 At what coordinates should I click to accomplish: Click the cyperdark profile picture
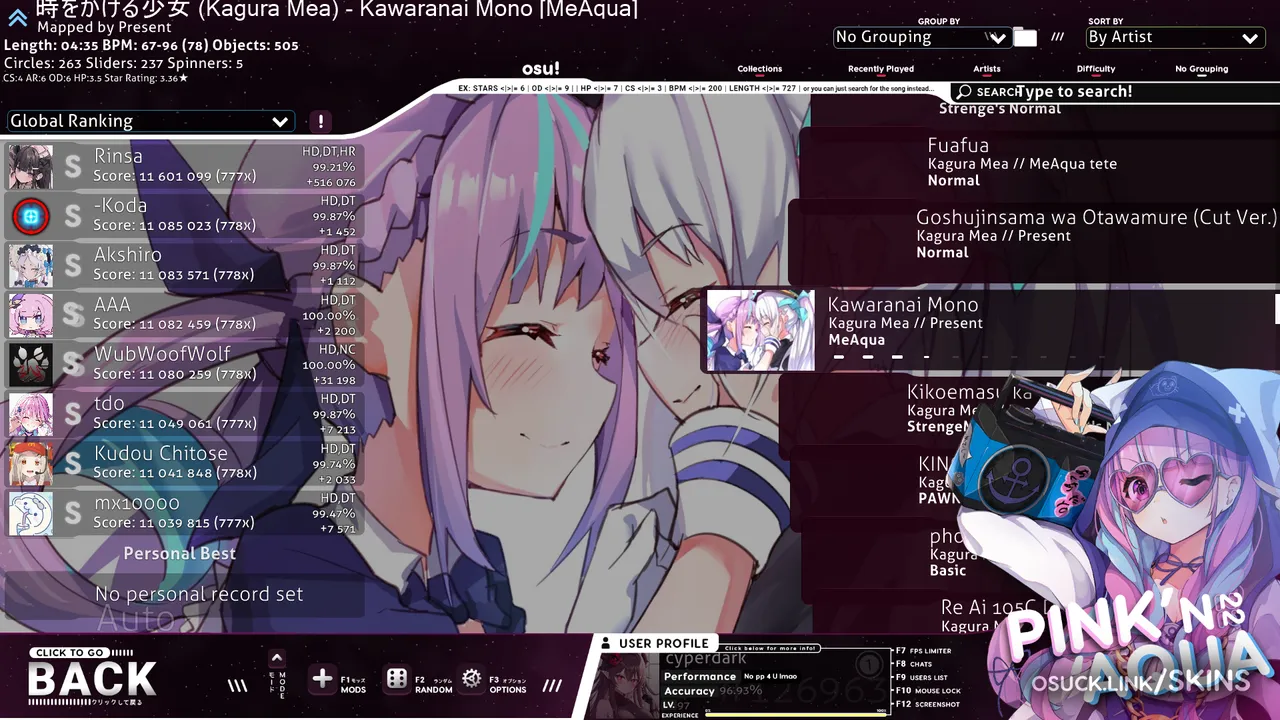pyautogui.click(x=627, y=687)
